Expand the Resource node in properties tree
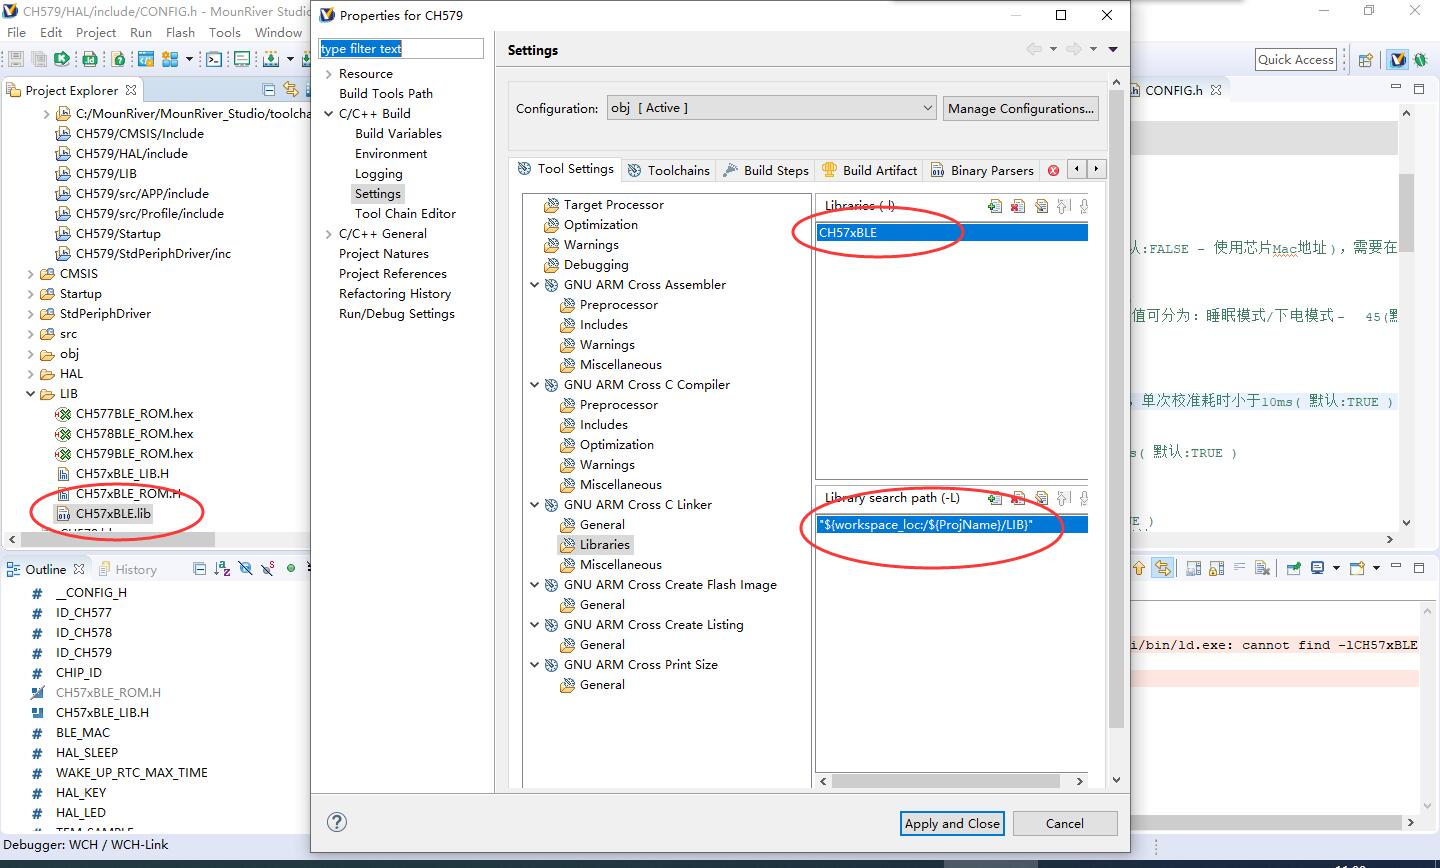1440x868 pixels. coord(328,74)
